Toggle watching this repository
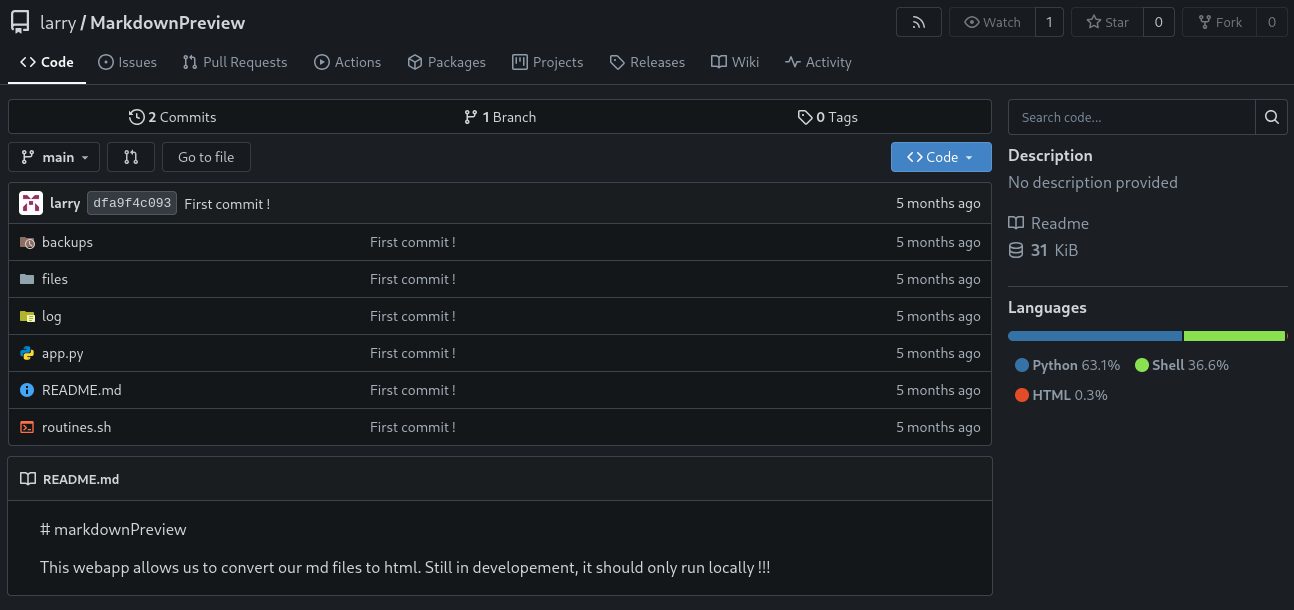 pos(991,21)
